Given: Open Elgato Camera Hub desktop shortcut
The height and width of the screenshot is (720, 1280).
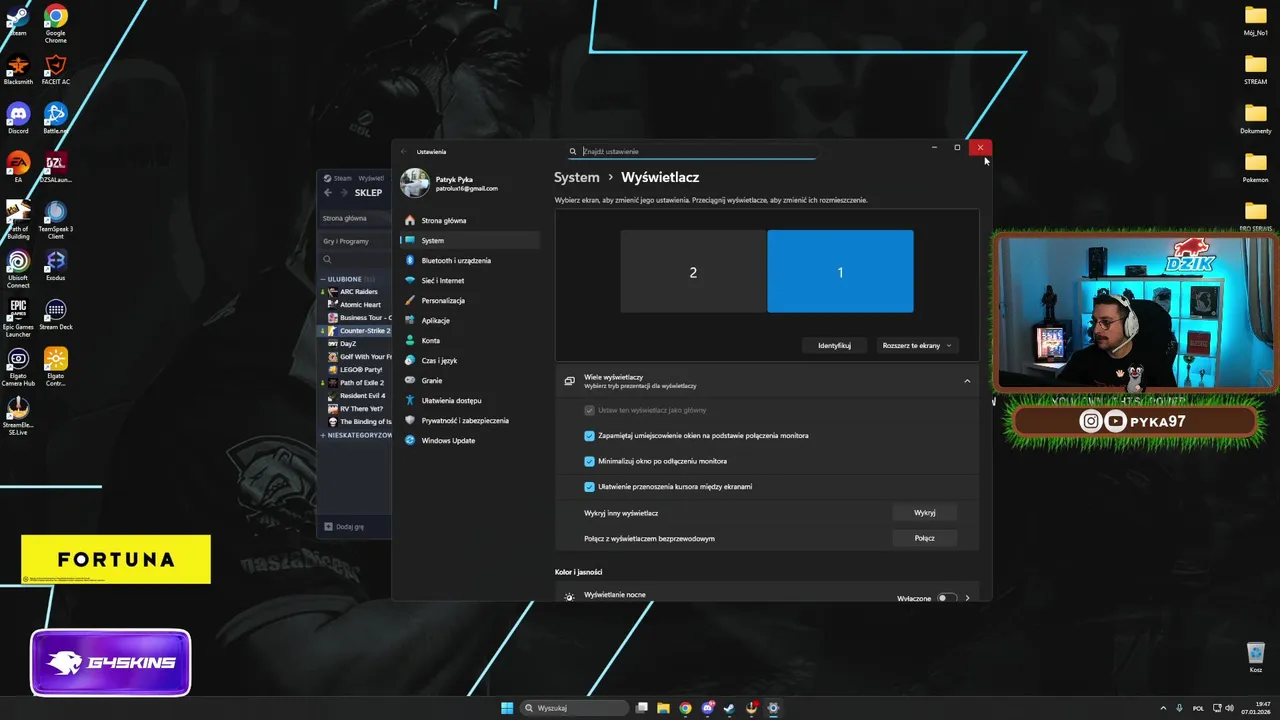Looking at the screenshot, I should click(x=18, y=367).
